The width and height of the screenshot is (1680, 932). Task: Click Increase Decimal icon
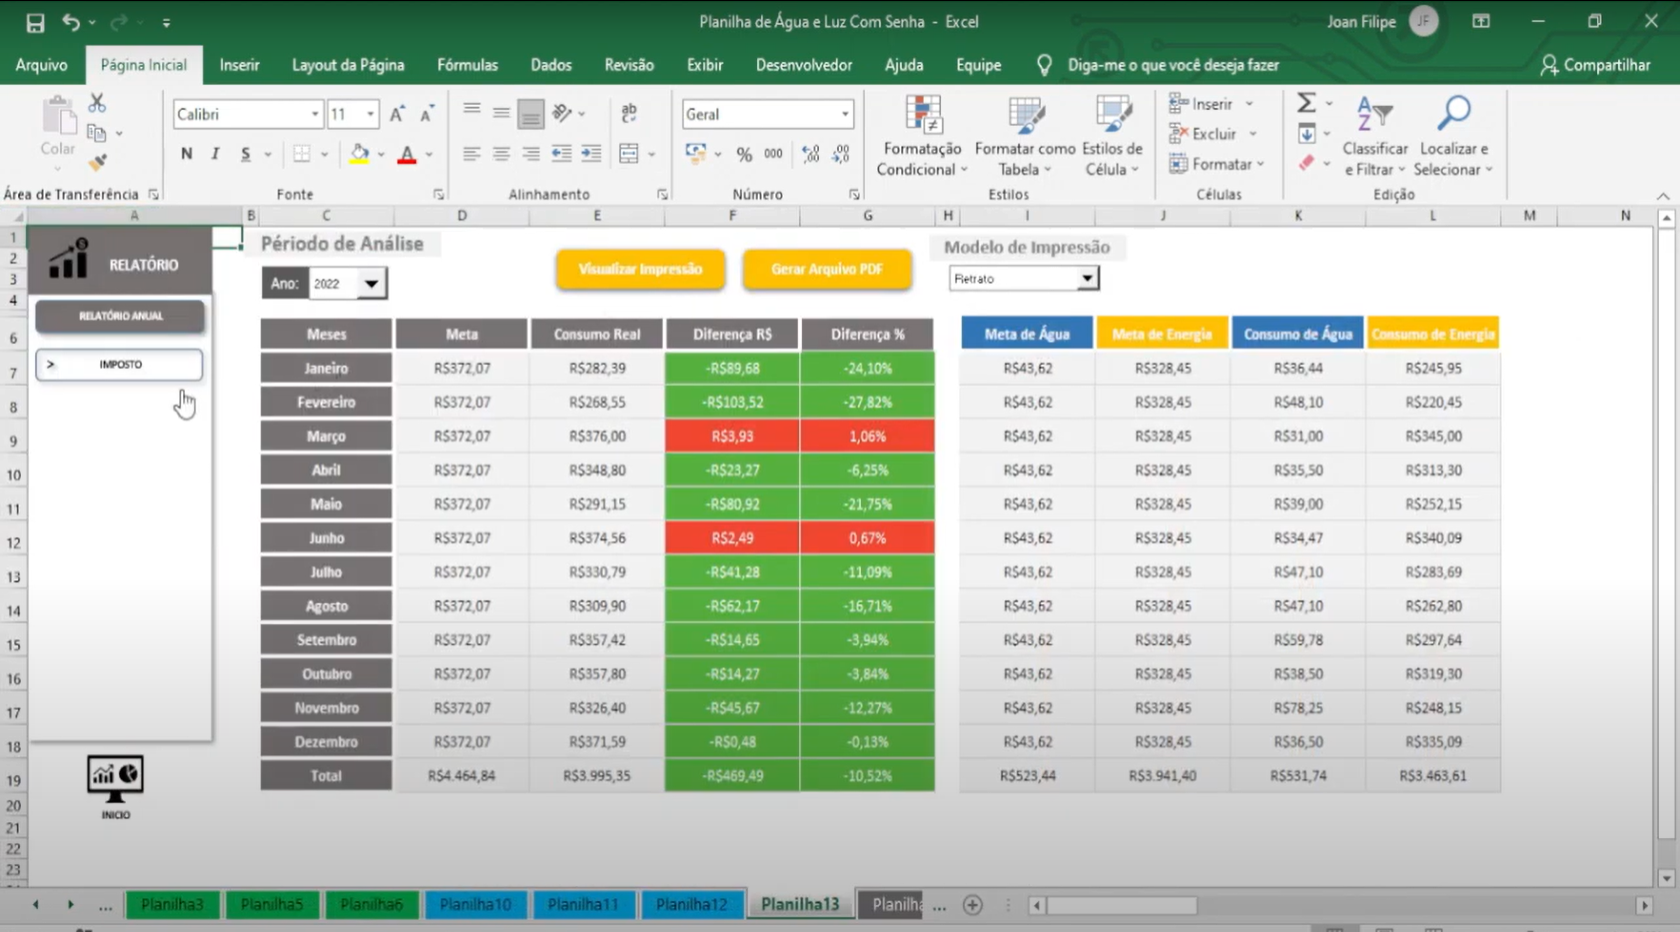(x=811, y=154)
